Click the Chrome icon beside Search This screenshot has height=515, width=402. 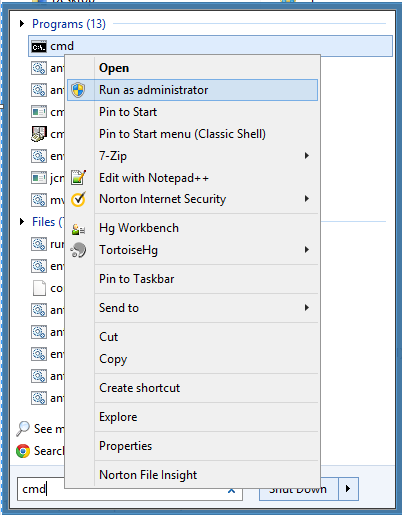coord(23,451)
